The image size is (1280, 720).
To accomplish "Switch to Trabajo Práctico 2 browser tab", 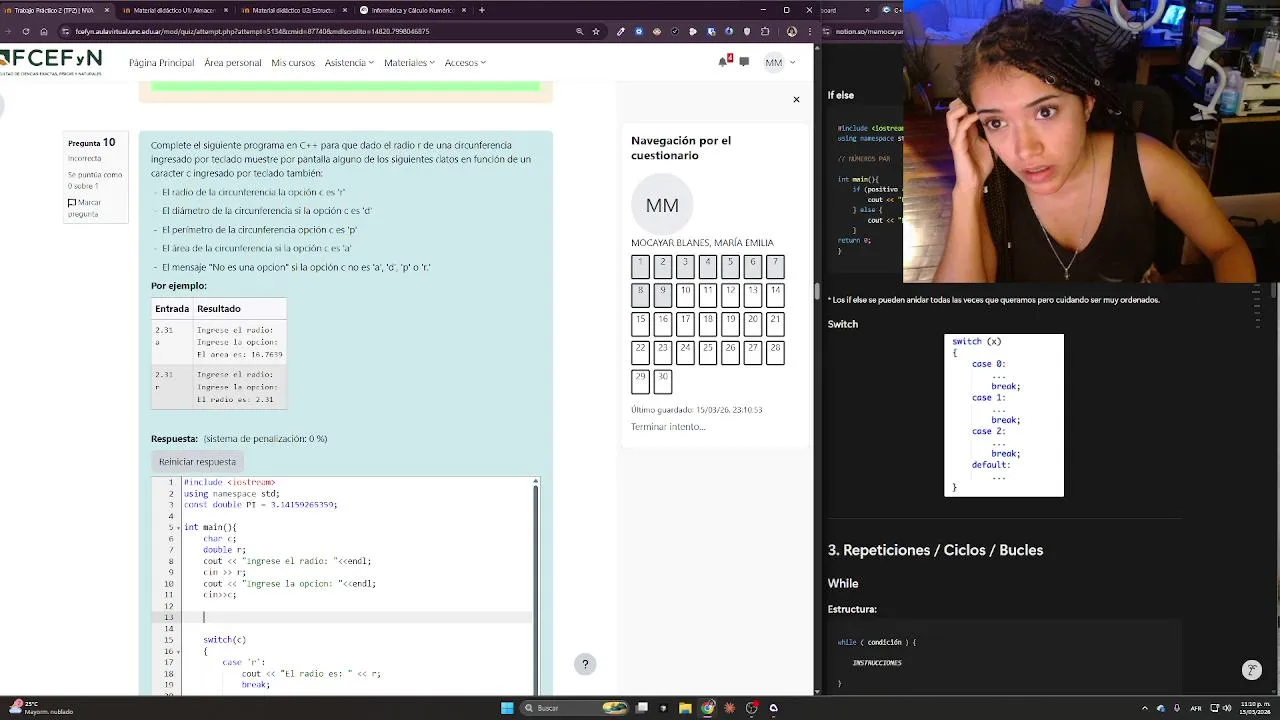I will (54, 10).
